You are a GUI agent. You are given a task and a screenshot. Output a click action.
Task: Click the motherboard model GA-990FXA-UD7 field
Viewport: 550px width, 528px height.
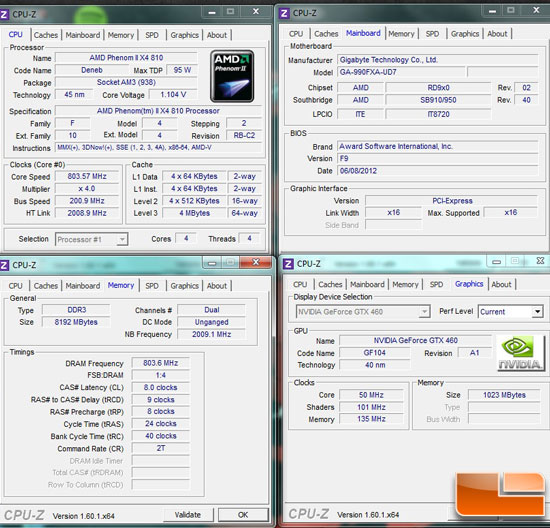click(x=402, y=72)
